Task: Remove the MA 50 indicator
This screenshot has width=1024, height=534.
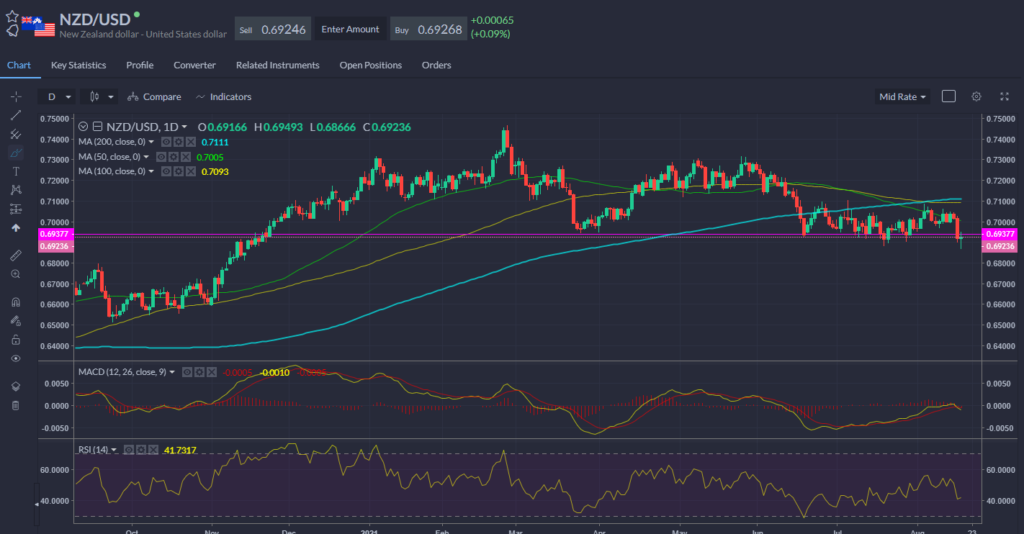Action: [x=185, y=157]
